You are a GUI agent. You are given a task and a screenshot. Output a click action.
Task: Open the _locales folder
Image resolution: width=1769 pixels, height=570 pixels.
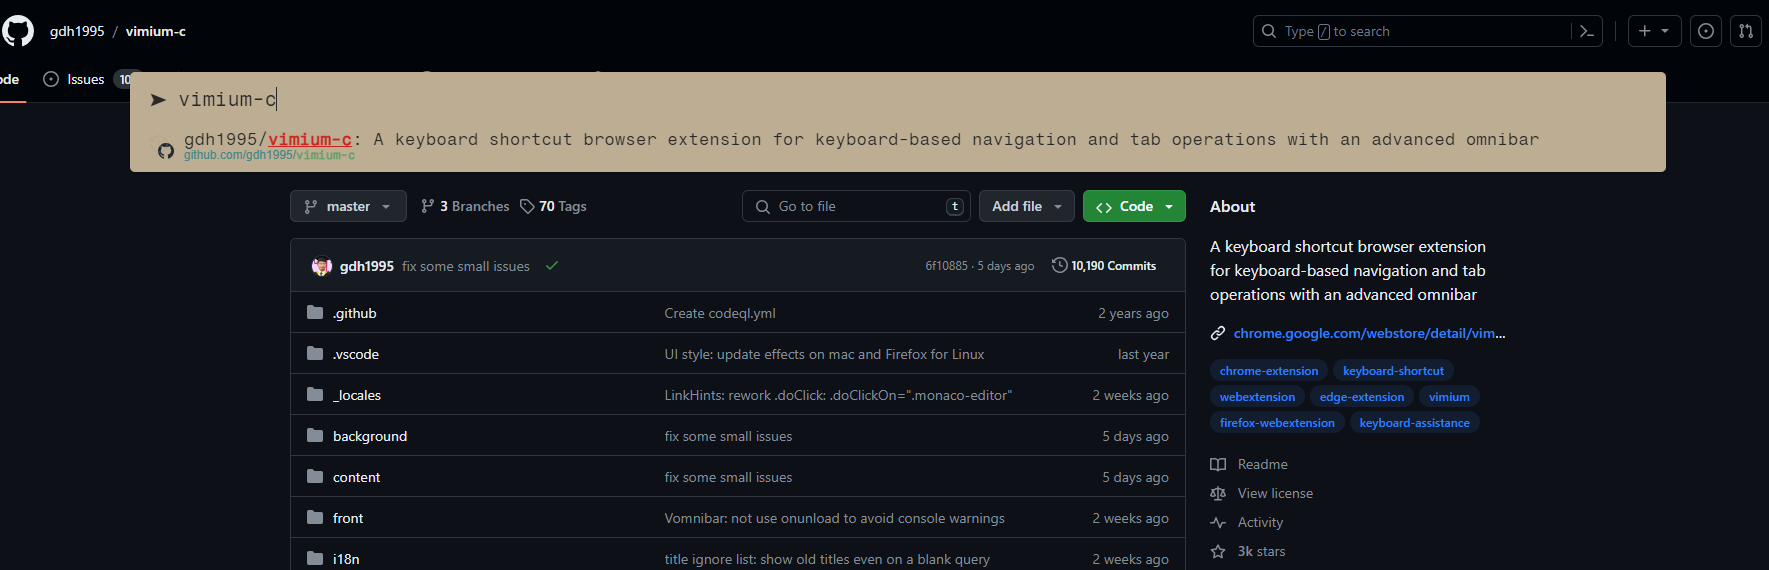[x=357, y=395]
